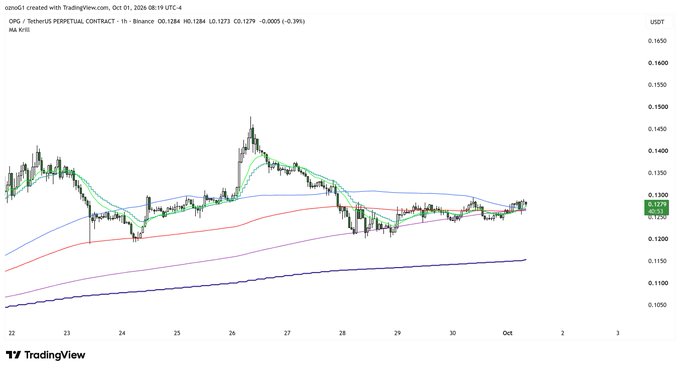Viewport: 680px width, 370px height.
Task: Click the 0.1150 price axis label
Action: click(657, 261)
